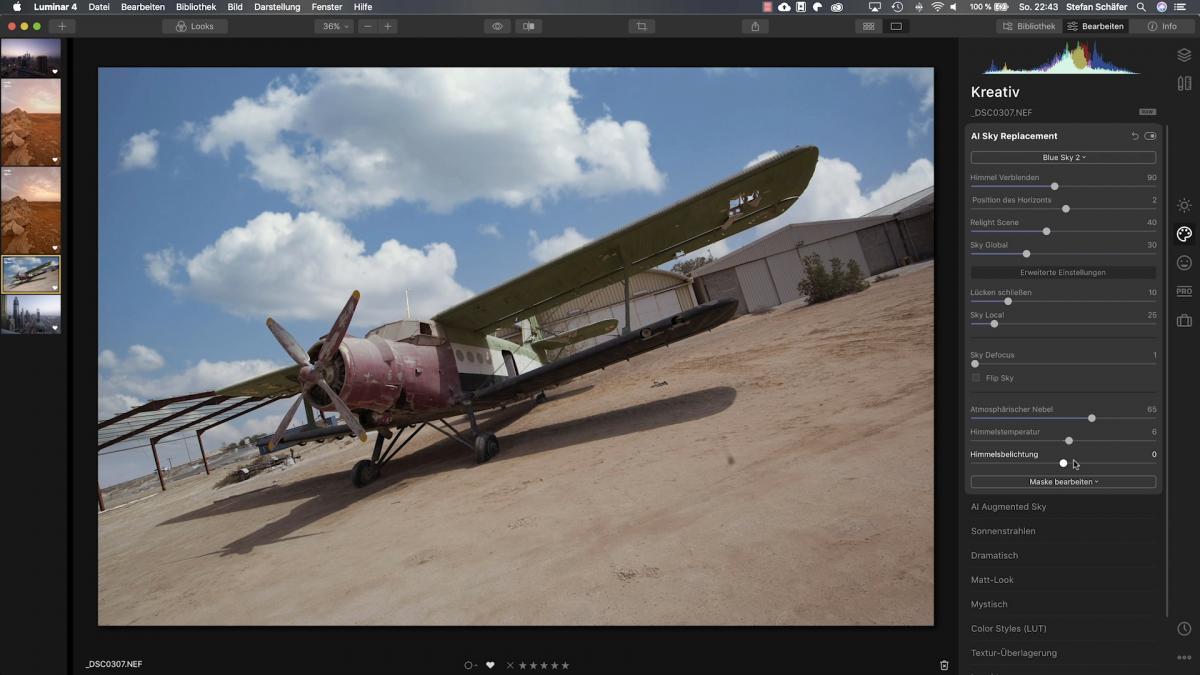Select the city skyline thumbnail in filmstrip
The width and height of the screenshot is (1200, 675).
[x=31, y=58]
